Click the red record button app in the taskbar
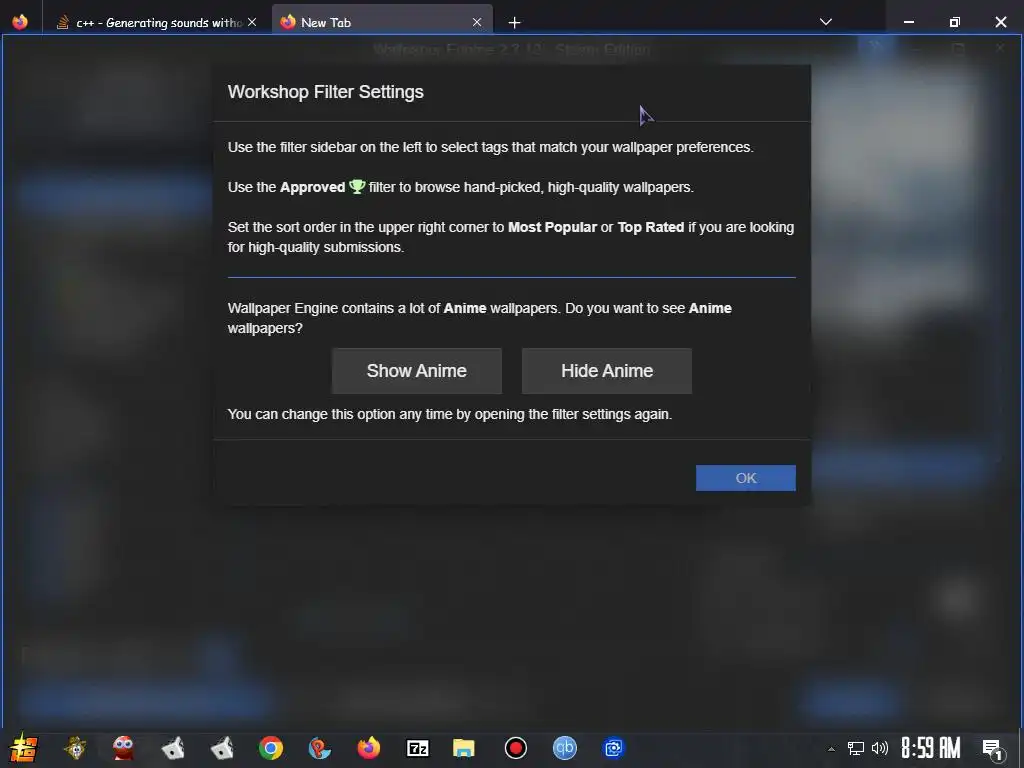Screen dimensions: 1024x768 (516, 748)
